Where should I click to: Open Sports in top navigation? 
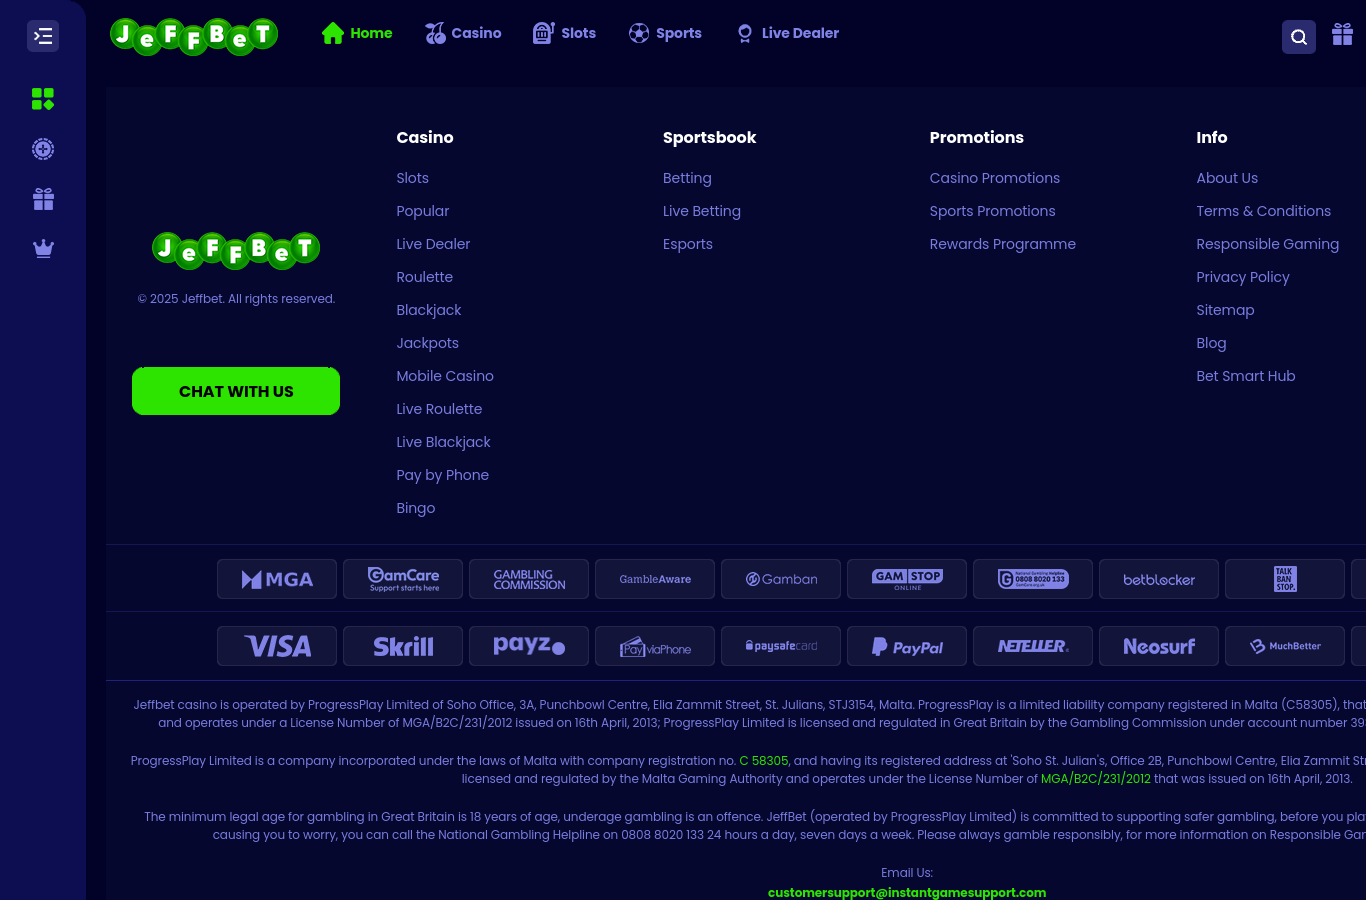tap(665, 33)
